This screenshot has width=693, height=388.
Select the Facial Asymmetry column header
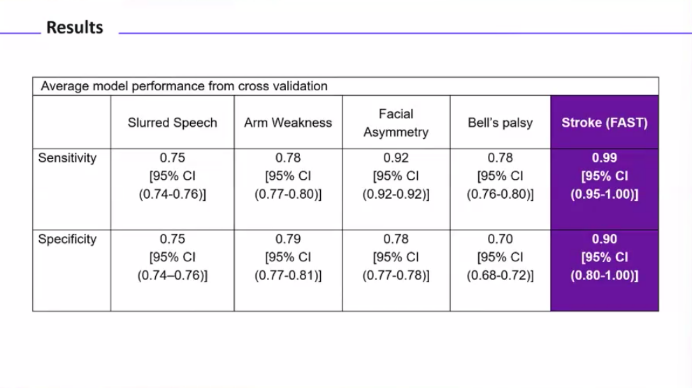tap(396, 122)
